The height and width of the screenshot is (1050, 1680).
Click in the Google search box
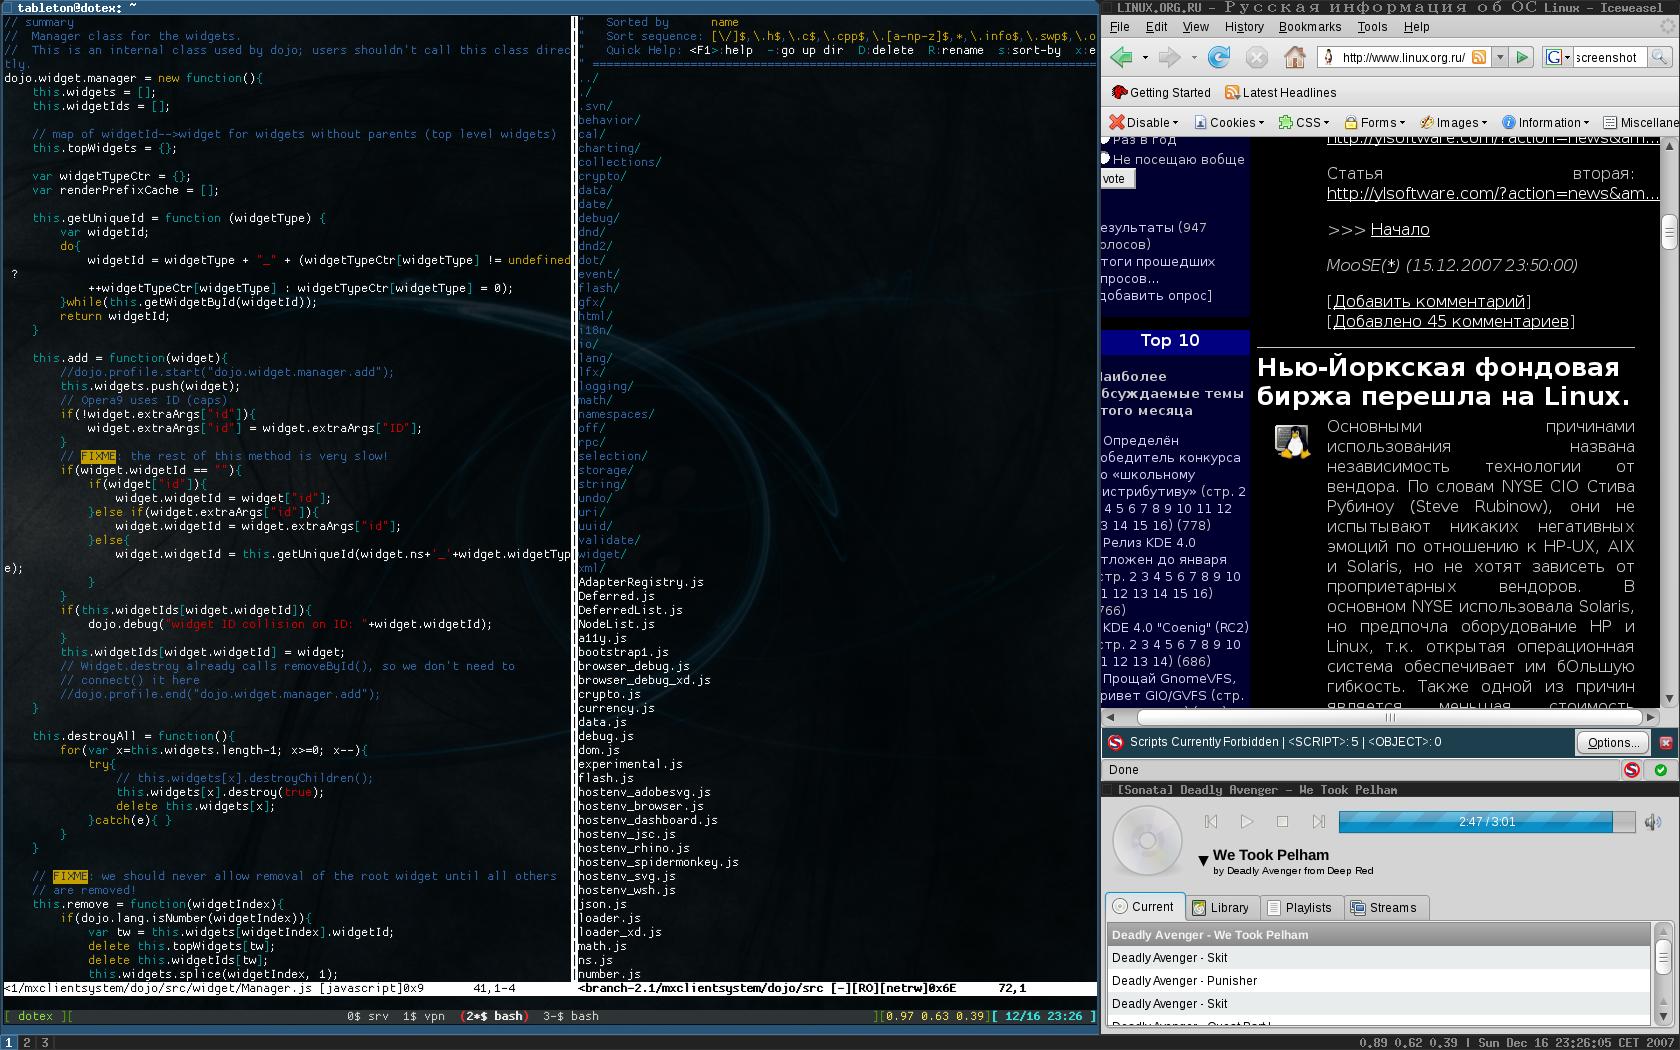coord(1608,57)
